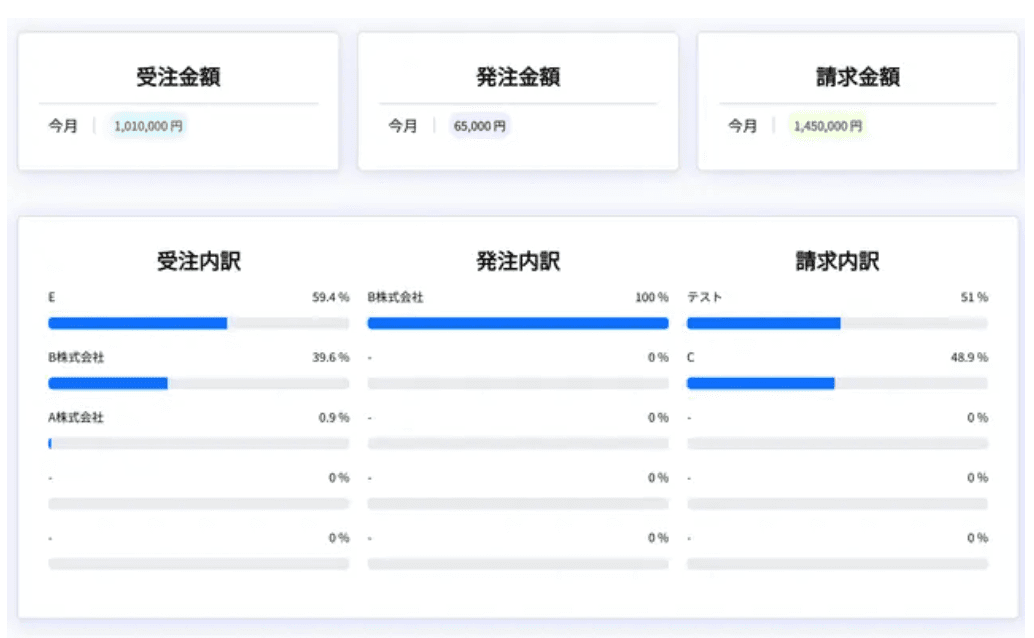Click 今月 label in 受注金額 card

point(63,127)
